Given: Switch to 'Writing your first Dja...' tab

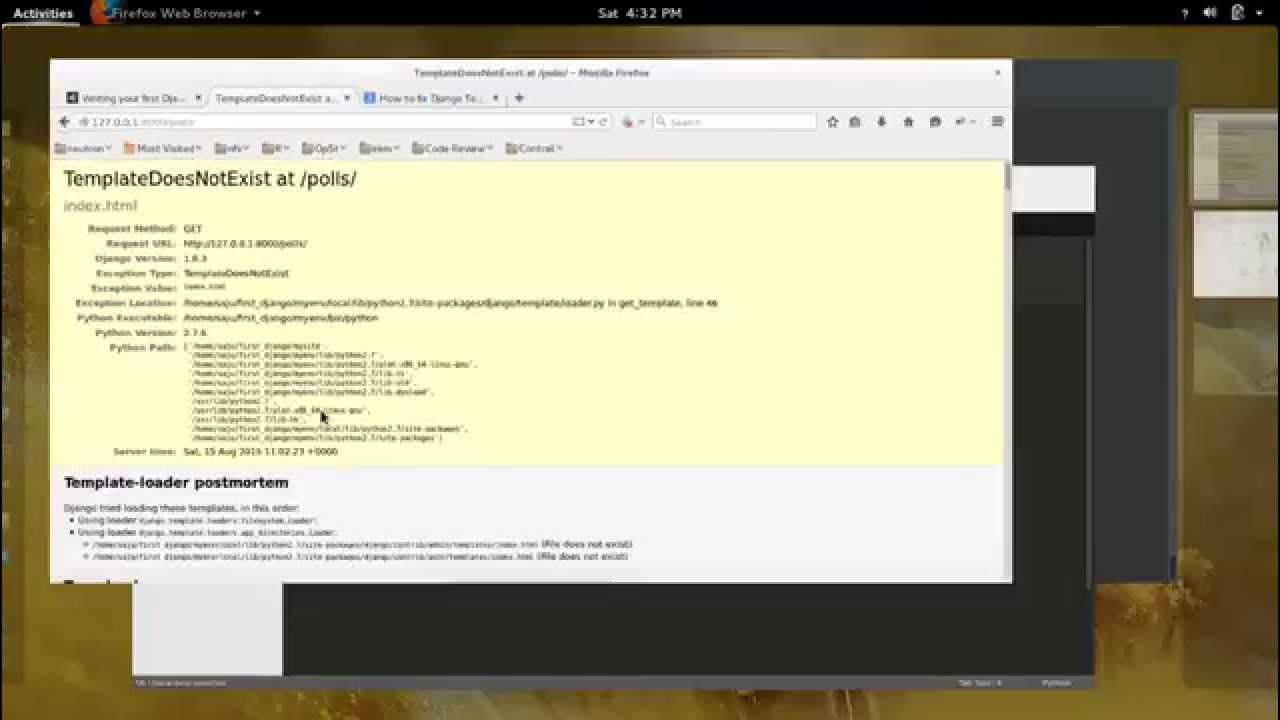Looking at the screenshot, I should [x=132, y=98].
